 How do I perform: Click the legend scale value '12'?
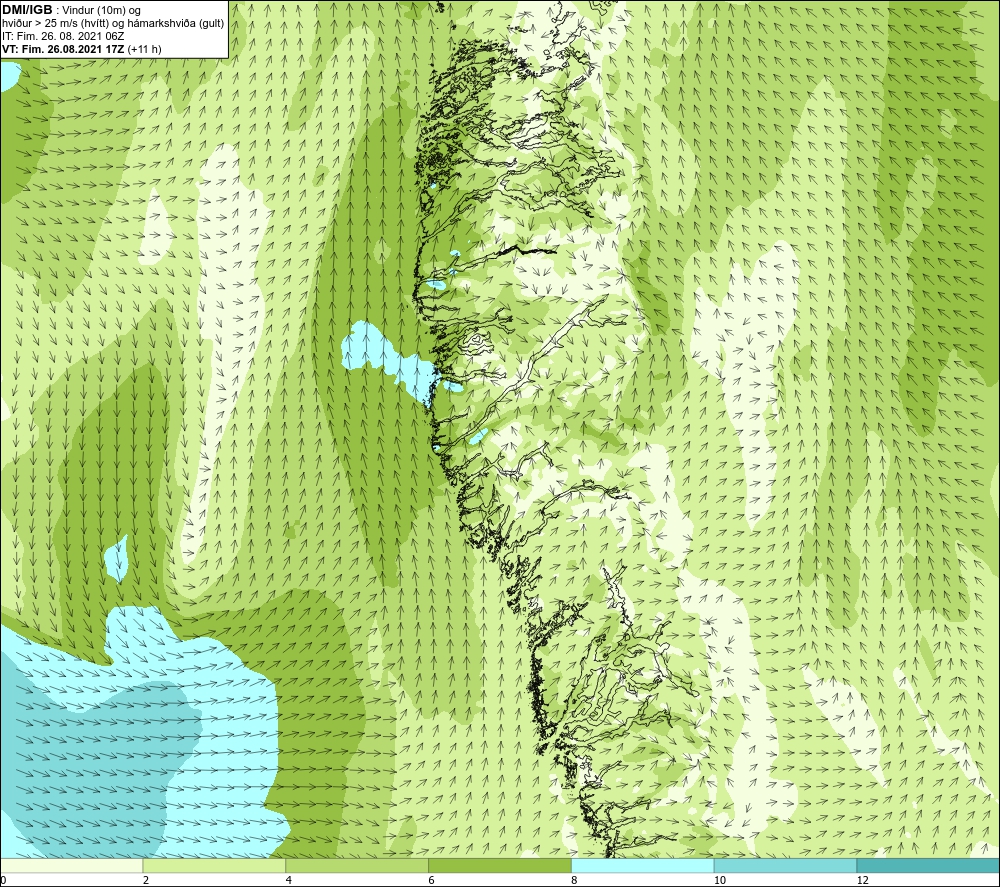863,880
